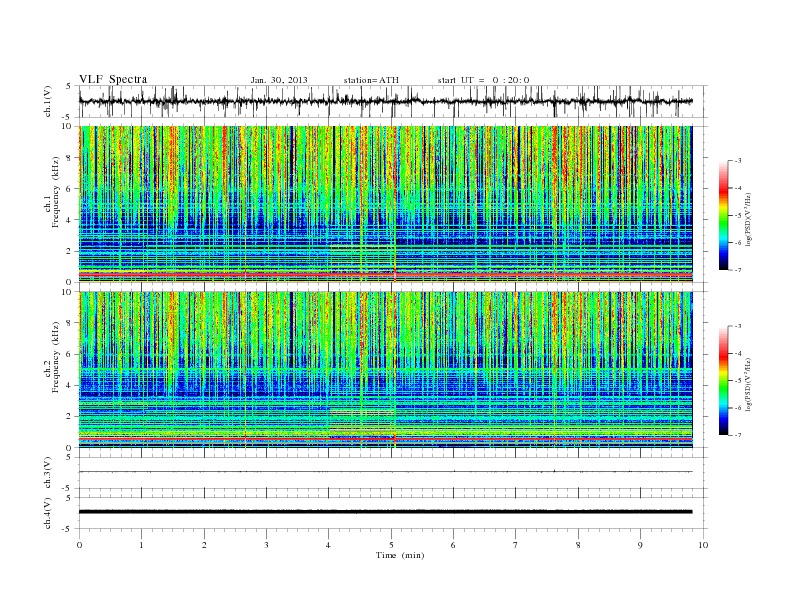Click tick label '9' on Time (min) axis
The height and width of the screenshot is (612, 792).
tap(640, 545)
